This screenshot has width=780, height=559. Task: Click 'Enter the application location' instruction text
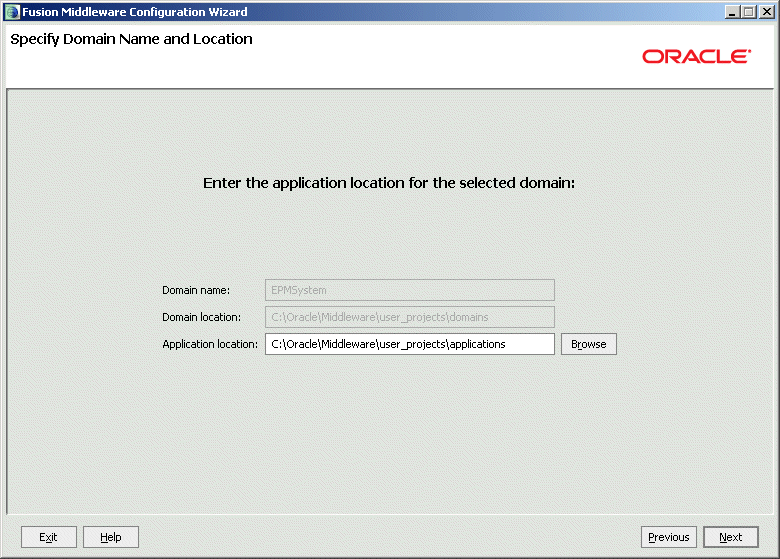[x=389, y=183]
